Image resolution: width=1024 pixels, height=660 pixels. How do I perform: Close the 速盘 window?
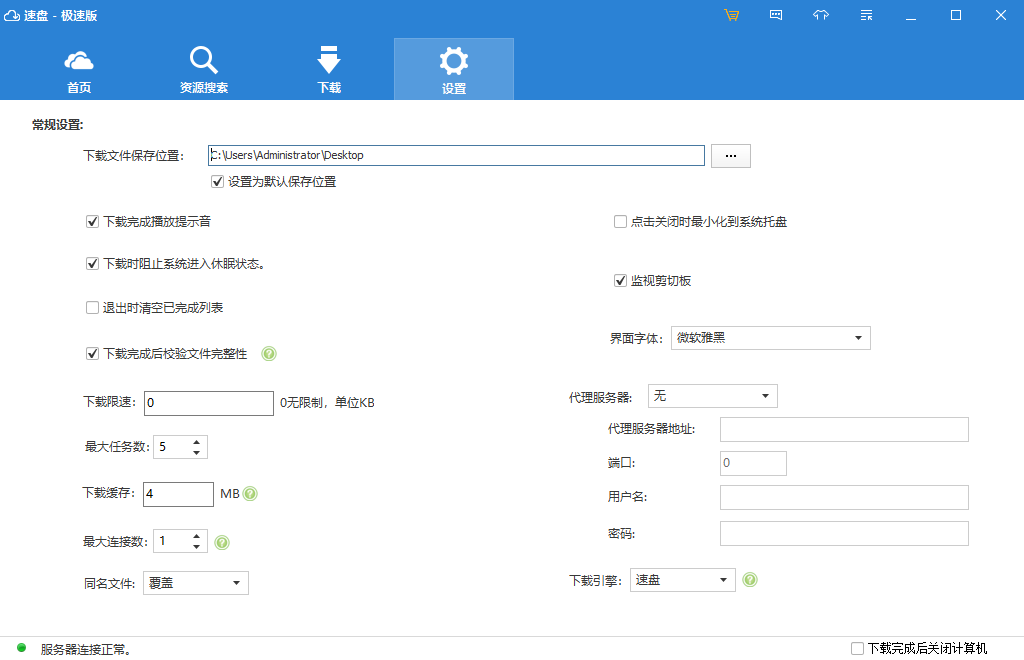click(x=1000, y=15)
